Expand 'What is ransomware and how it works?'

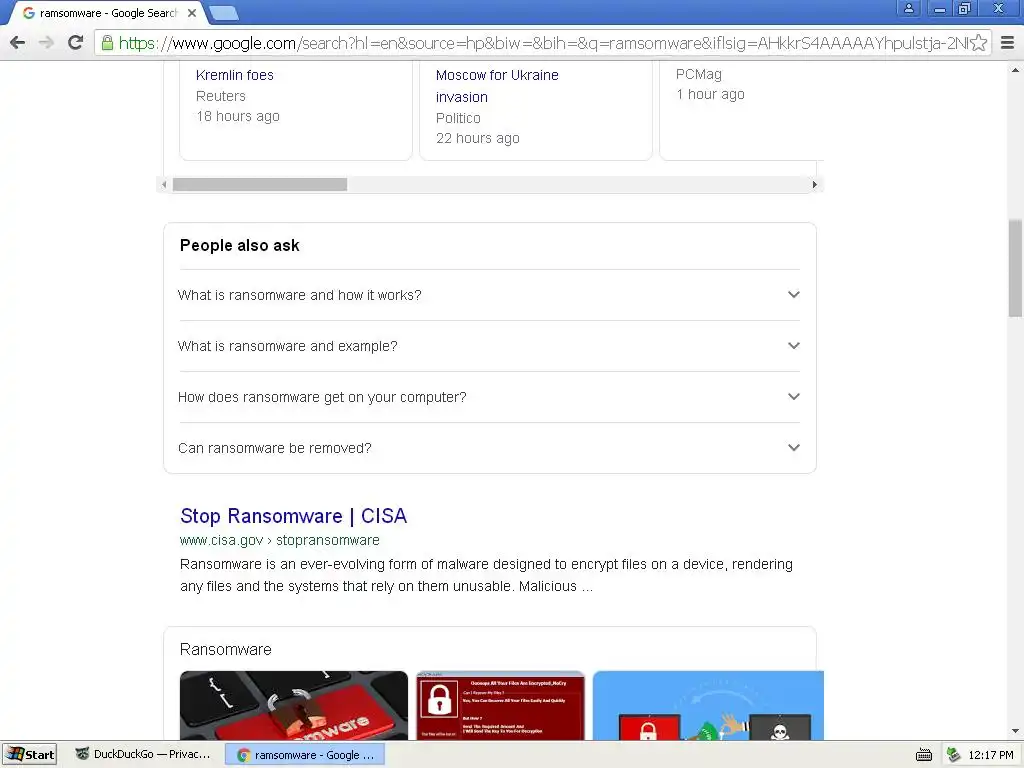click(x=489, y=295)
